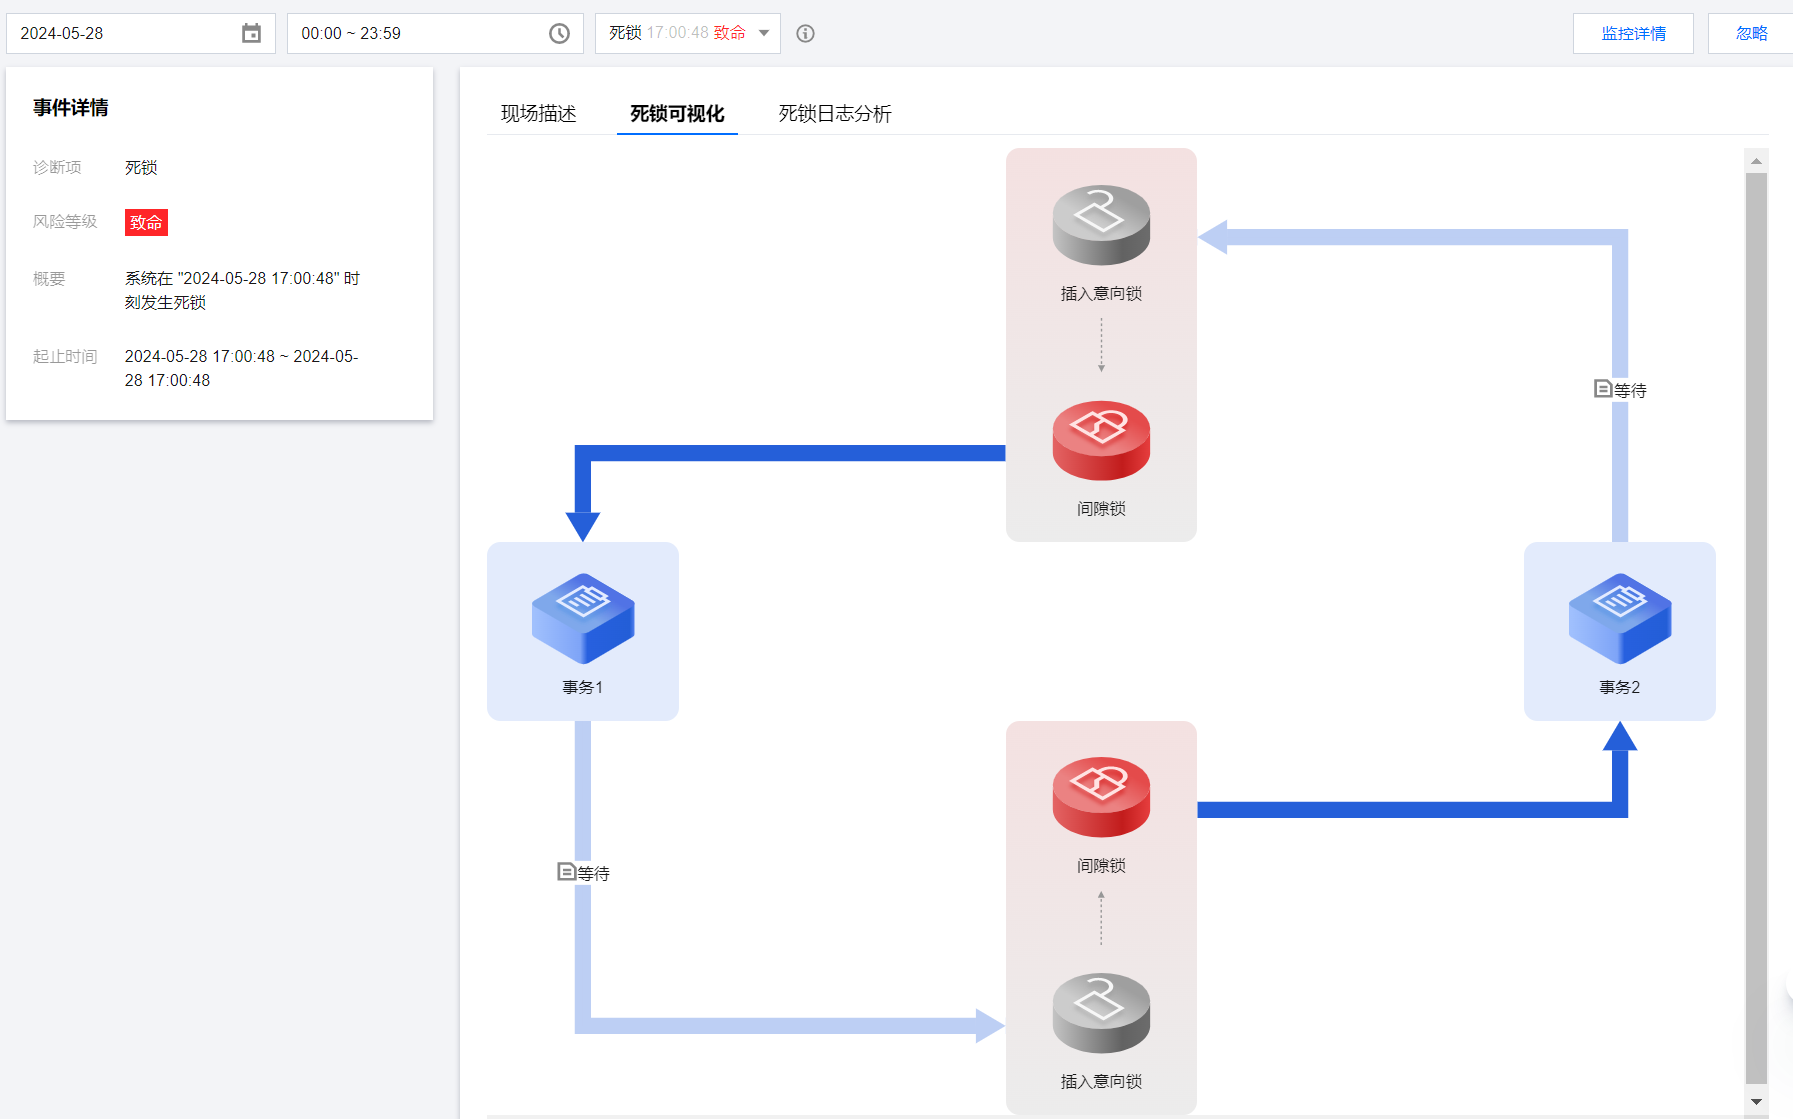Select the upper red 间隙锁 lock icon
Image resolution: width=1793 pixels, height=1119 pixels.
click(x=1101, y=441)
